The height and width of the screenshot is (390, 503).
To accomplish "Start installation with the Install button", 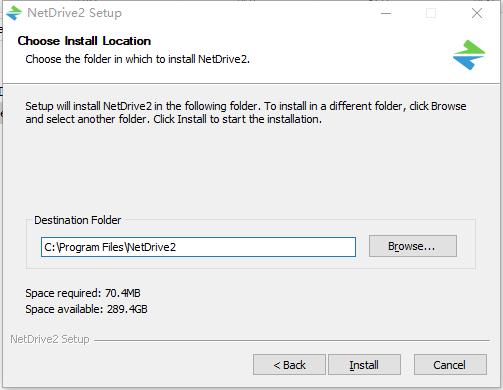I will click(x=364, y=365).
